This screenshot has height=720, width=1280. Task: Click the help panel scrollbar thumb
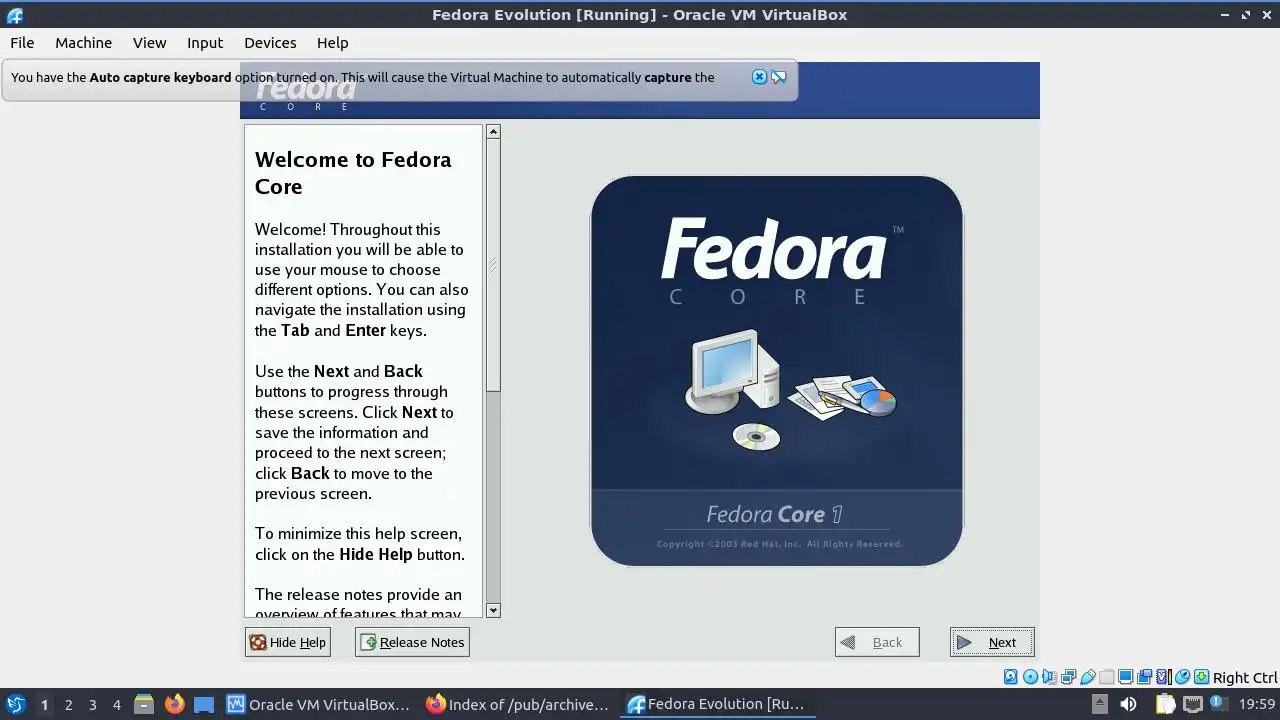click(493, 265)
